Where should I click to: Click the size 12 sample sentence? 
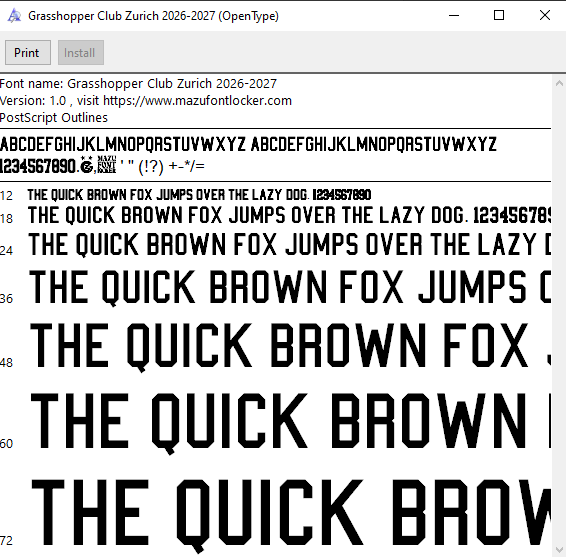tap(199, 195)
